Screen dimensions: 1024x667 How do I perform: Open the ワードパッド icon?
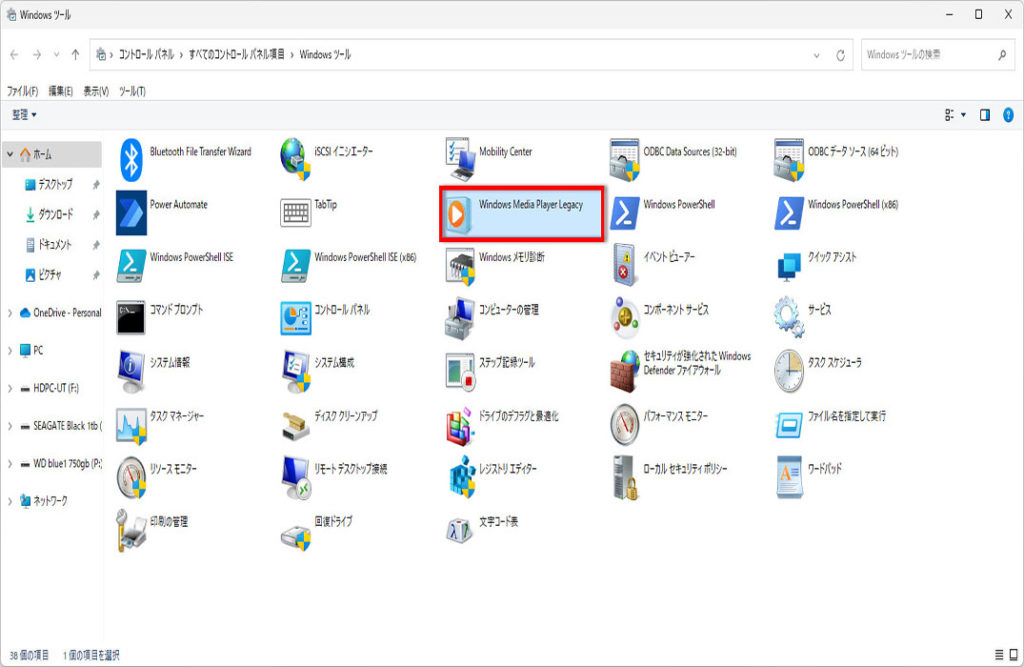tap(789, 476)
